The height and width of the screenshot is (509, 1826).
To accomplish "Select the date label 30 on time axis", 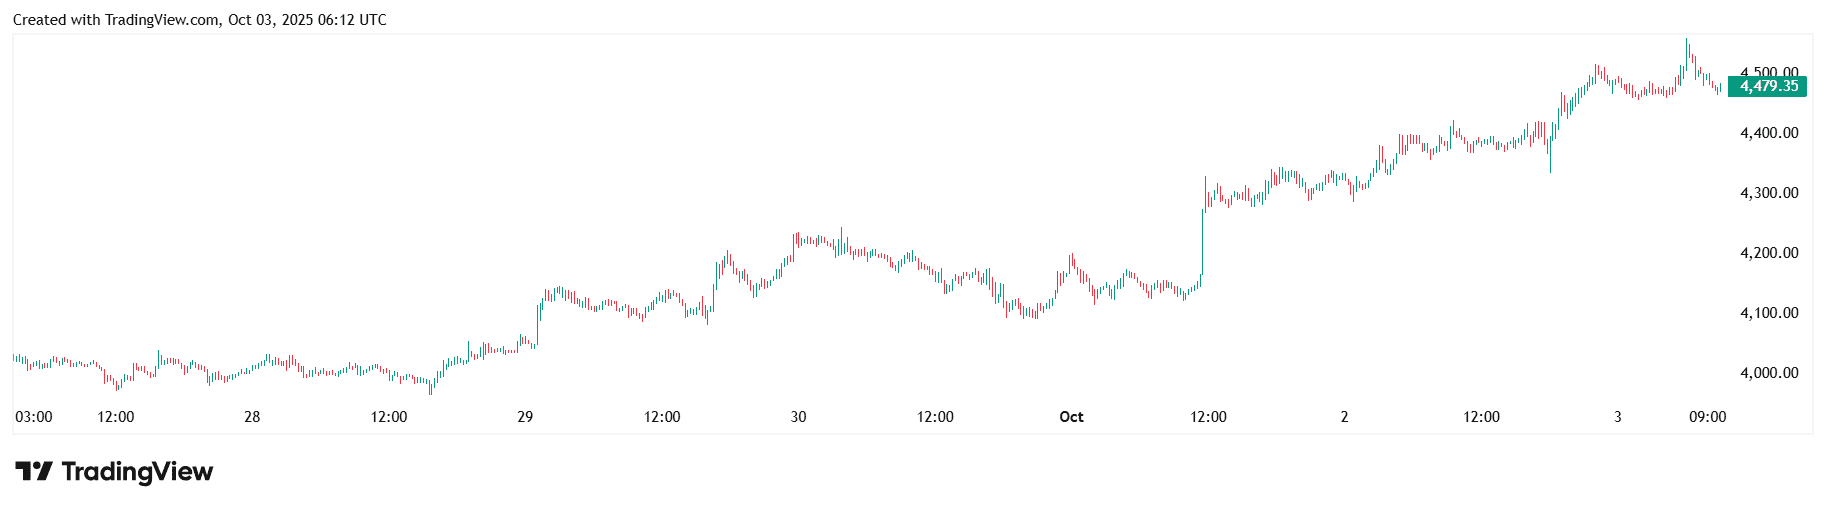I will pyautogui.click(x=798, y=417).
